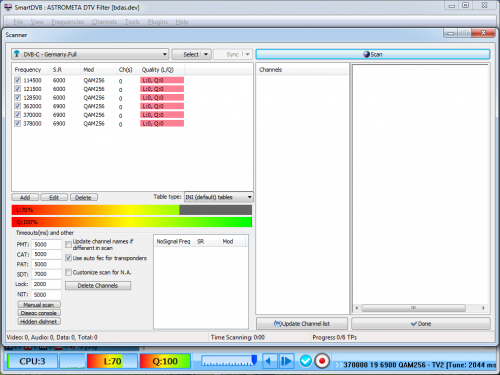Uncheck the 378000 frequency checkbox
The height and width of the screenshot is (375, 500).
[x=18, y=123]
